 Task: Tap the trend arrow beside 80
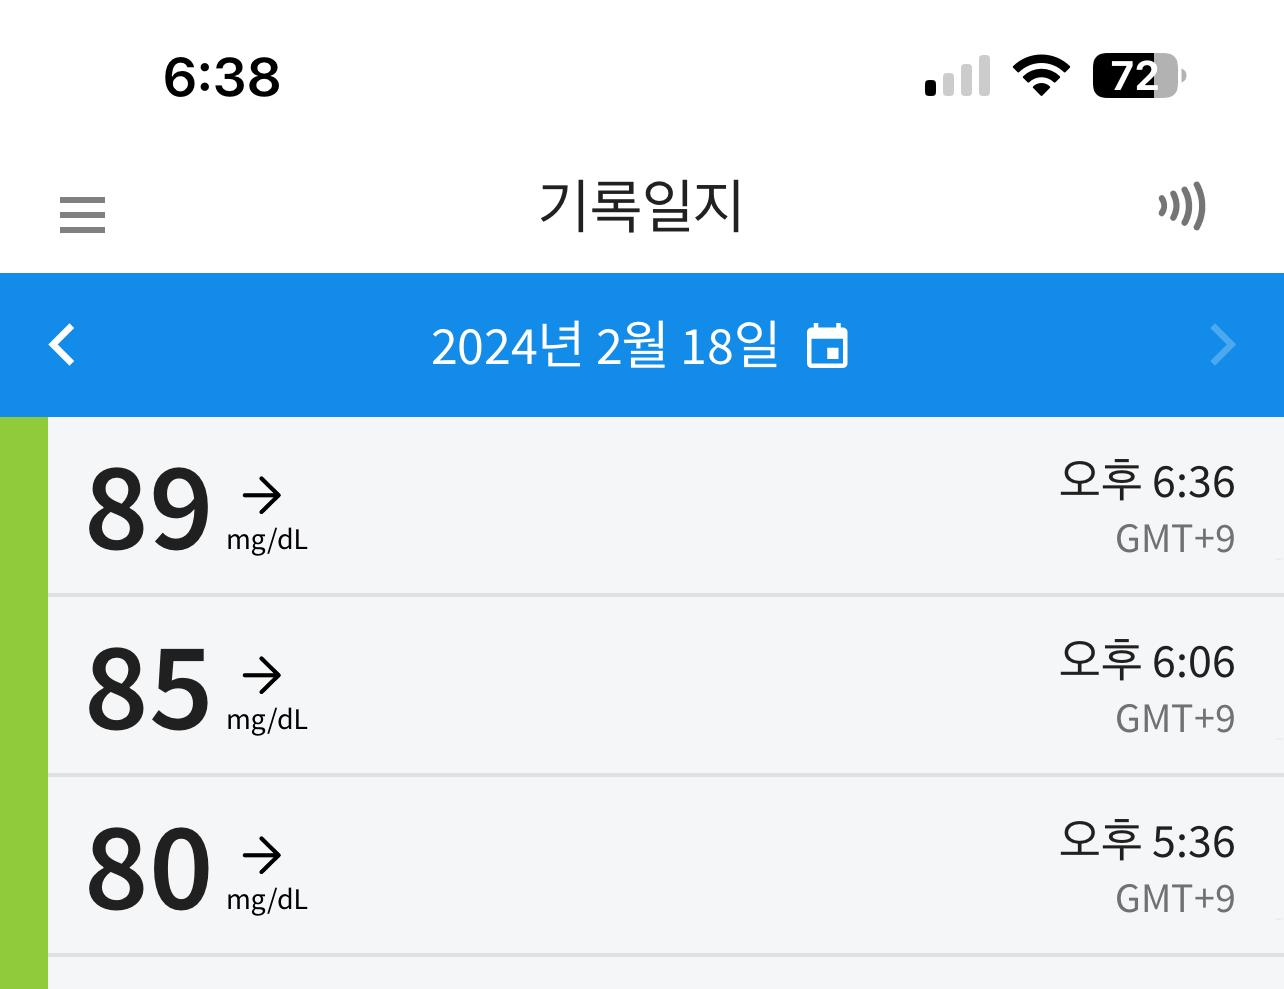tap(262, 855)
